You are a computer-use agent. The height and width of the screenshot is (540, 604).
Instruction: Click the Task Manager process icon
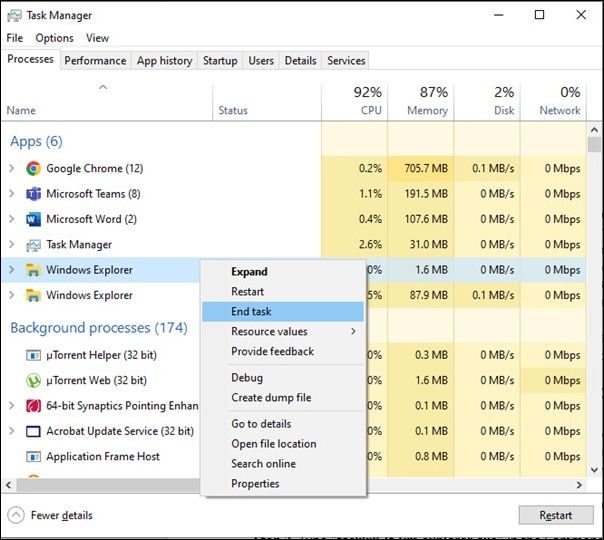click(33, 245)
